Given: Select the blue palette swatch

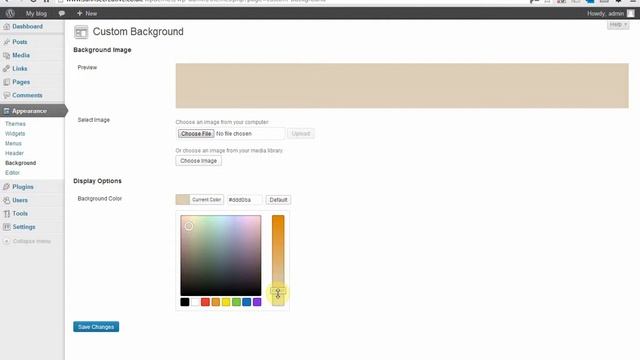Looking at the screenshot, I should click(x=247, y=302).
